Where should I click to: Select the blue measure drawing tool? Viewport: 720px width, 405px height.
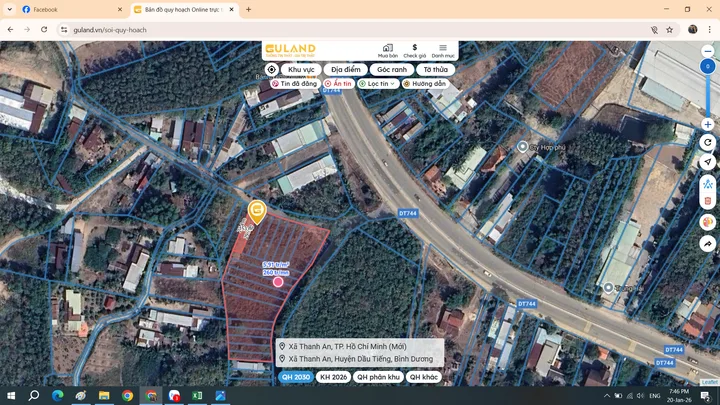coord(708,184)
